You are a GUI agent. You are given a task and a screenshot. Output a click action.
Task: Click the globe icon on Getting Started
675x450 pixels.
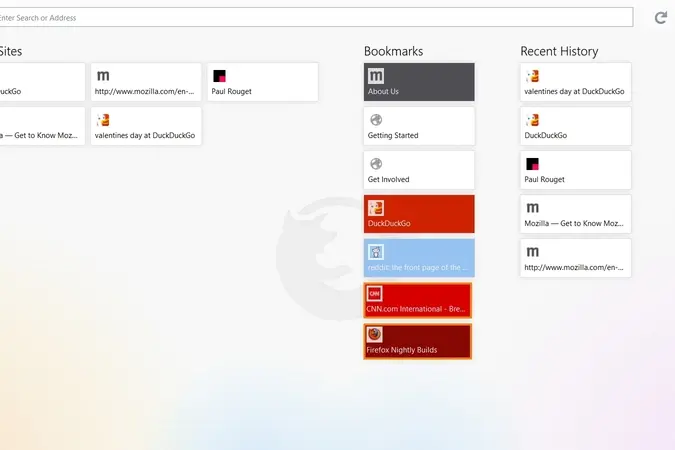[x=376, y=120]
